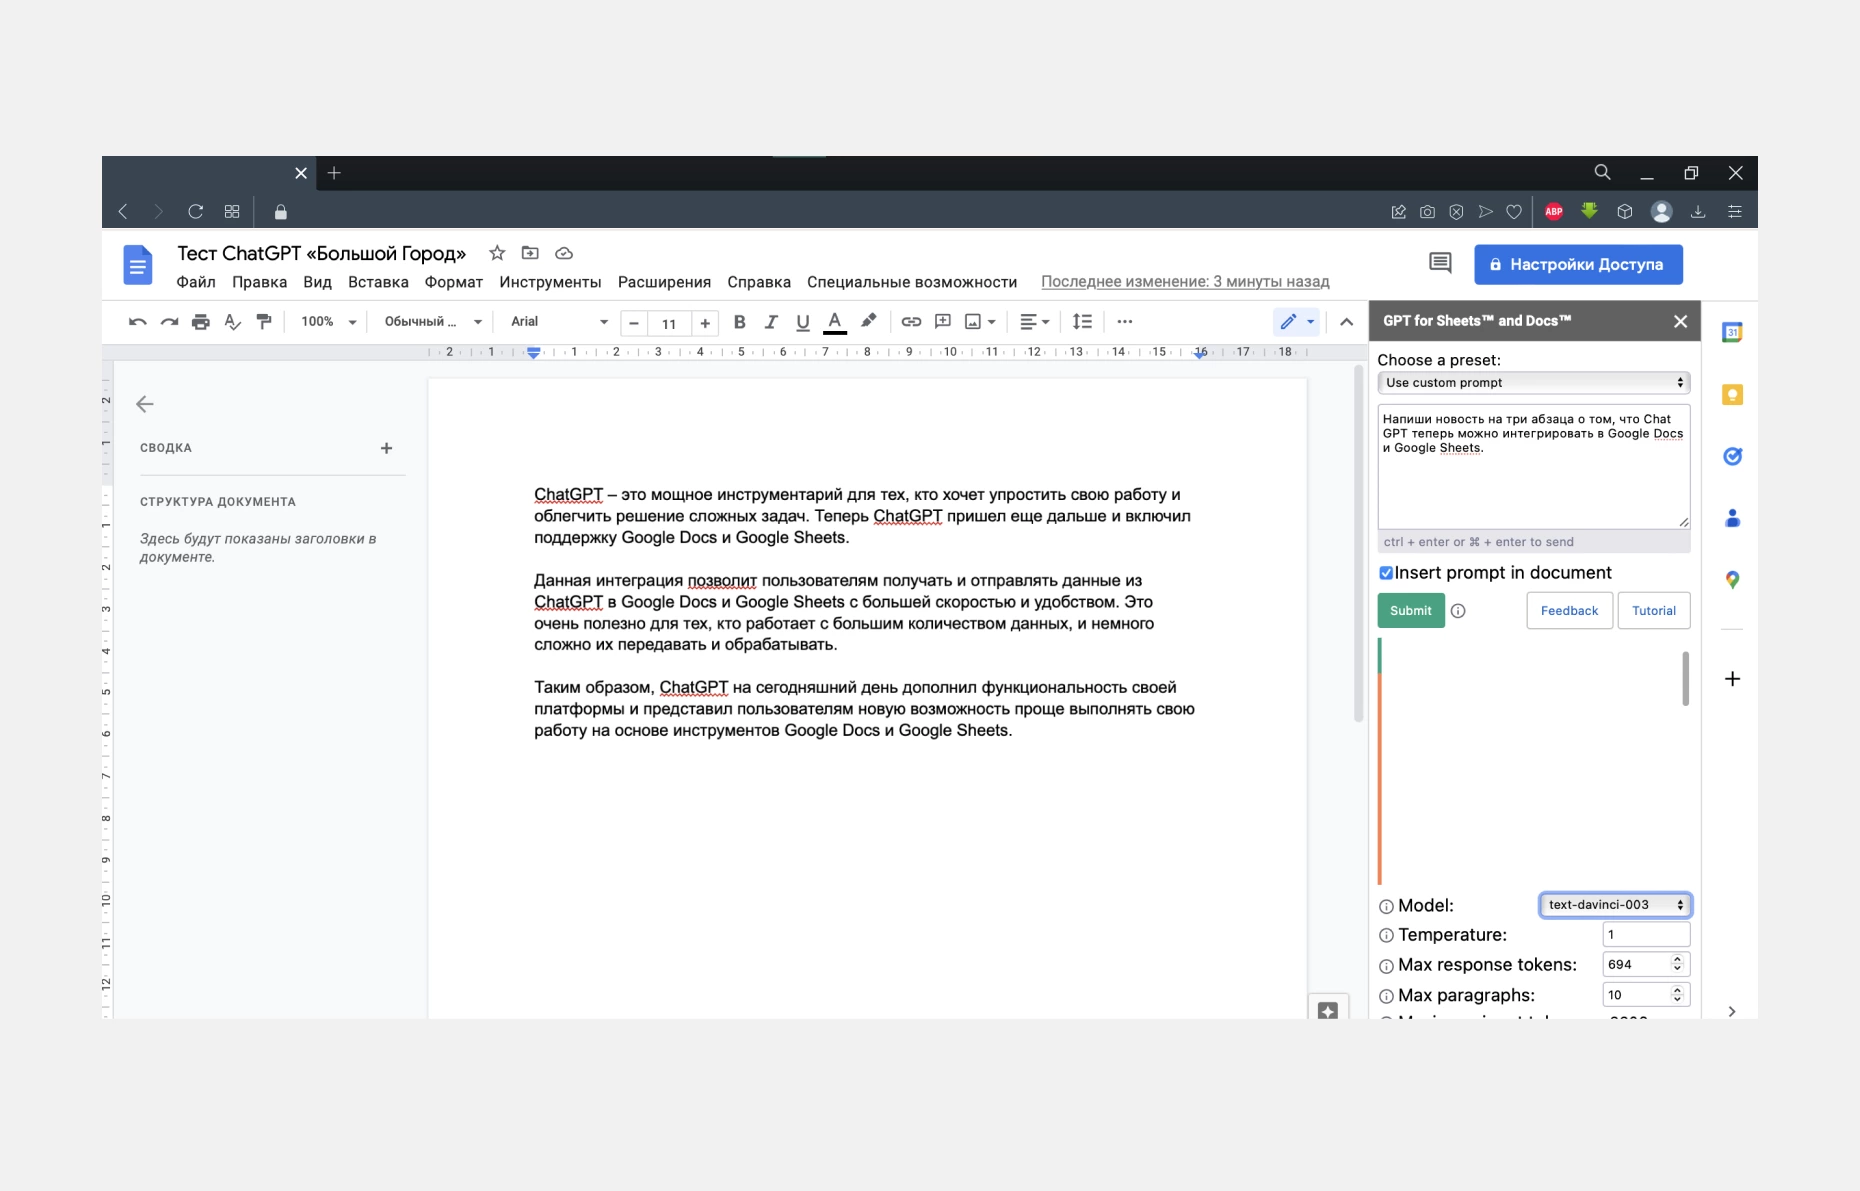The height and width of the screenshot is (1191, 1860).
Task: Open line spacing options
Action: pos(1082,322)
